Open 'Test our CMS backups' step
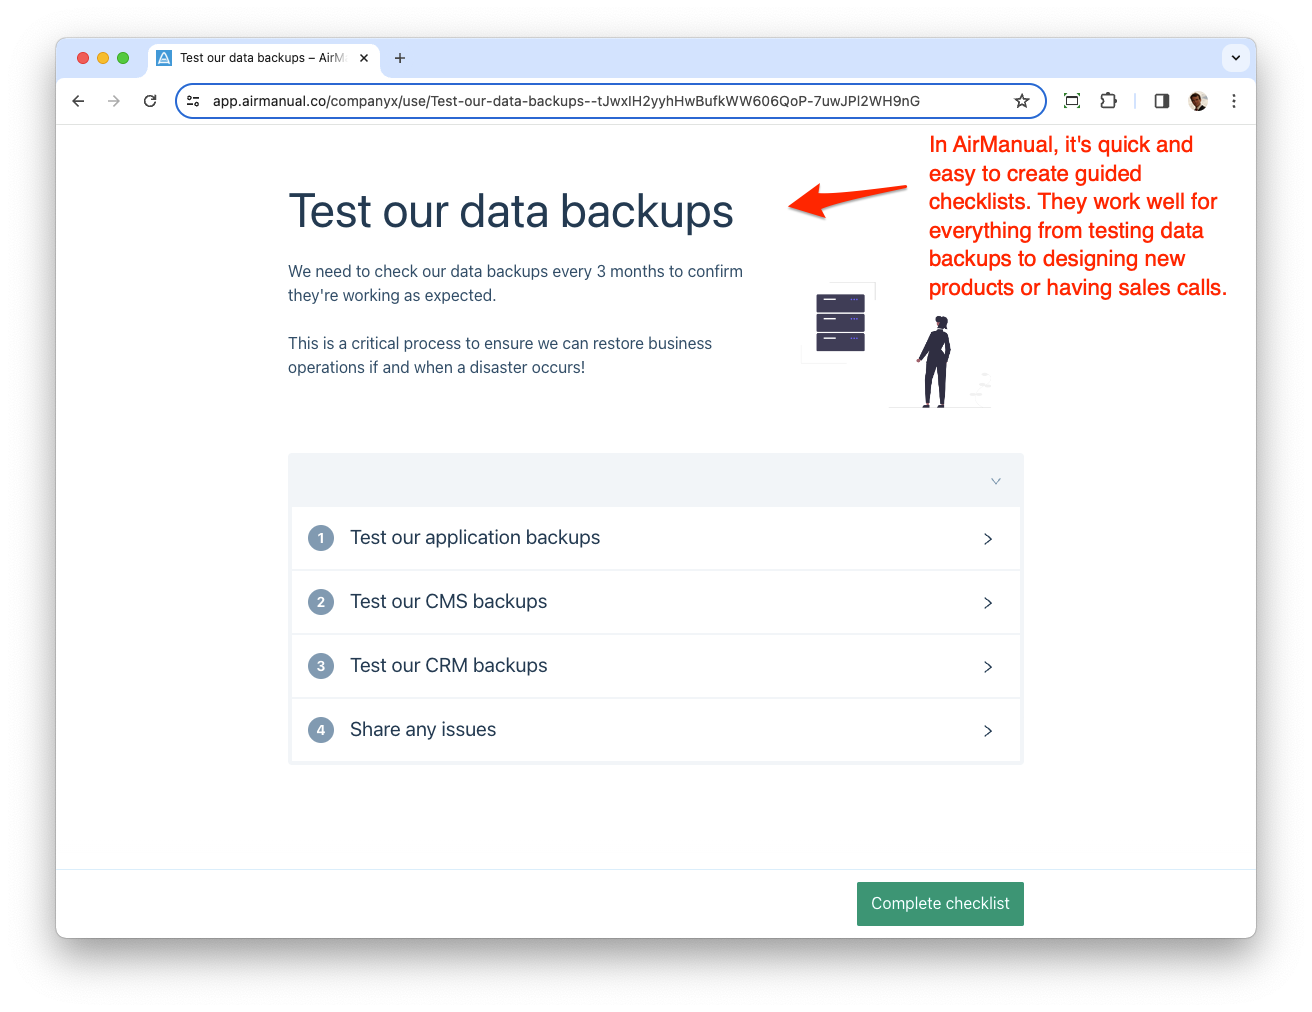This screenshot has height=1012, width=1312. click(x=656, y=602)
